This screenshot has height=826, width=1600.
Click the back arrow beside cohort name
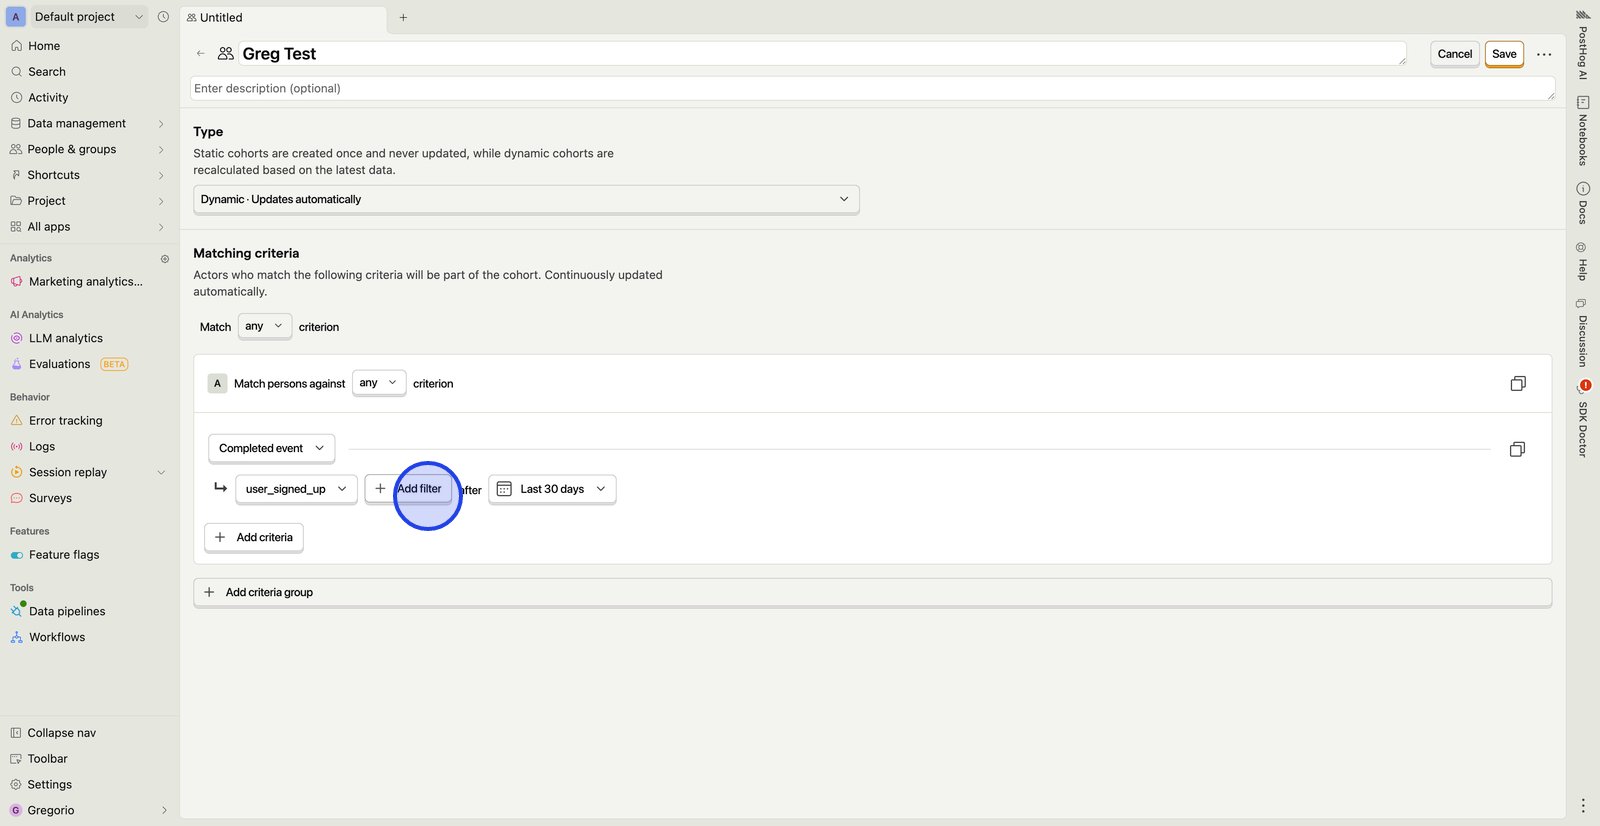pyautogui.click(x=201, y=54)
